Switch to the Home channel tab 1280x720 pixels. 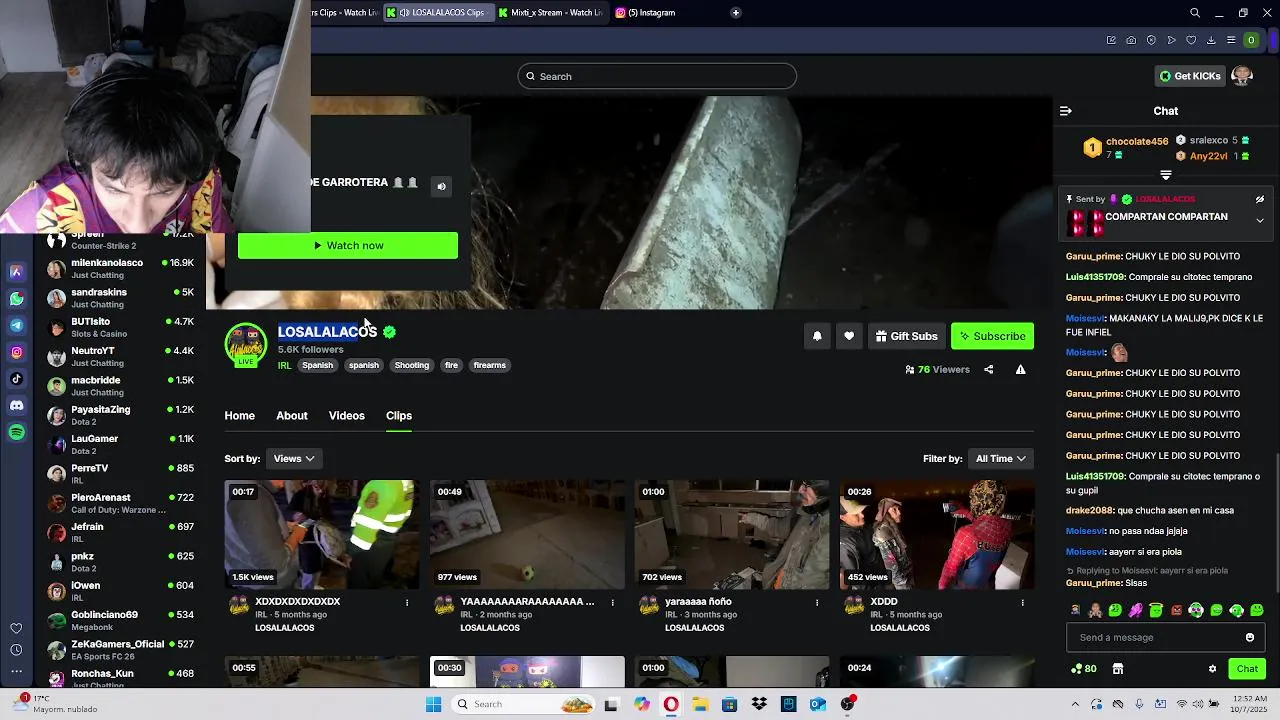click(239, 415)
